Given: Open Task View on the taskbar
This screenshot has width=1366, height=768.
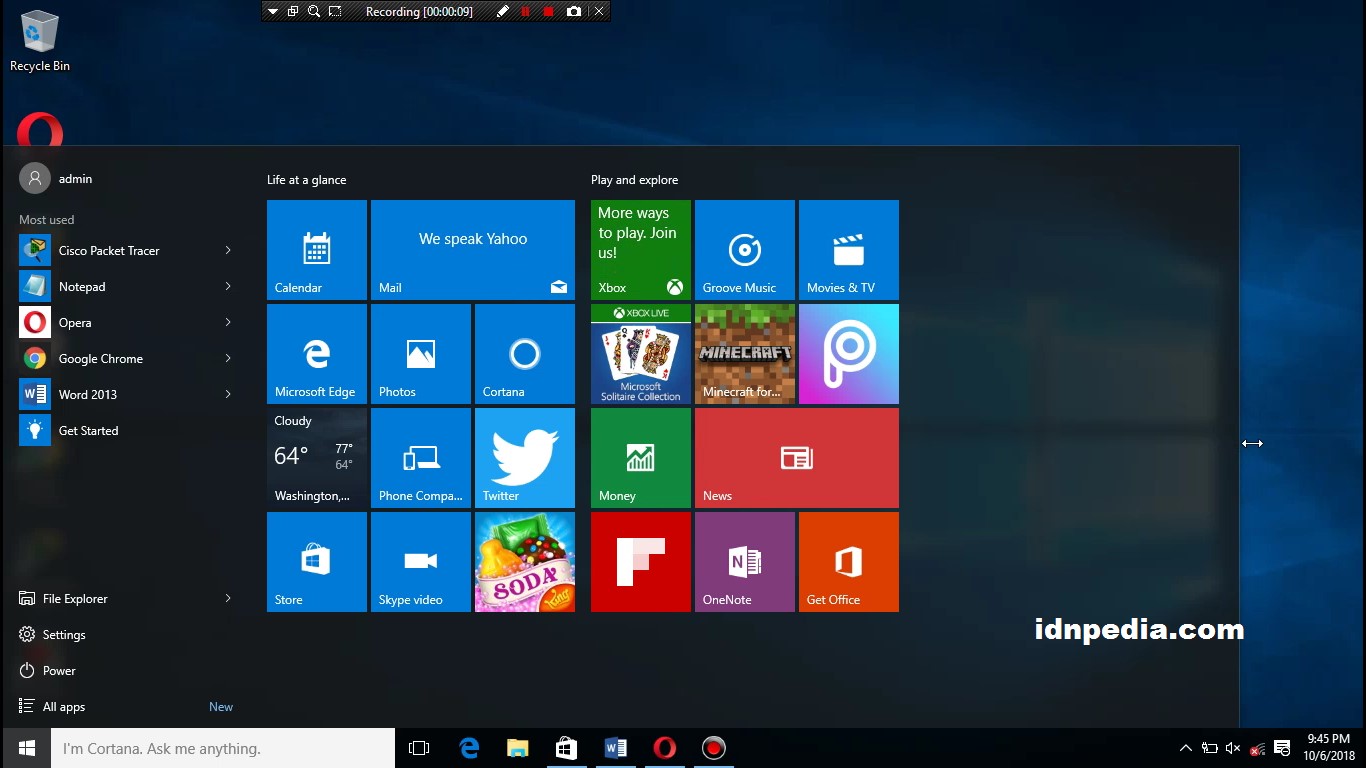Looking at the screenshot, I should (419, 748).
